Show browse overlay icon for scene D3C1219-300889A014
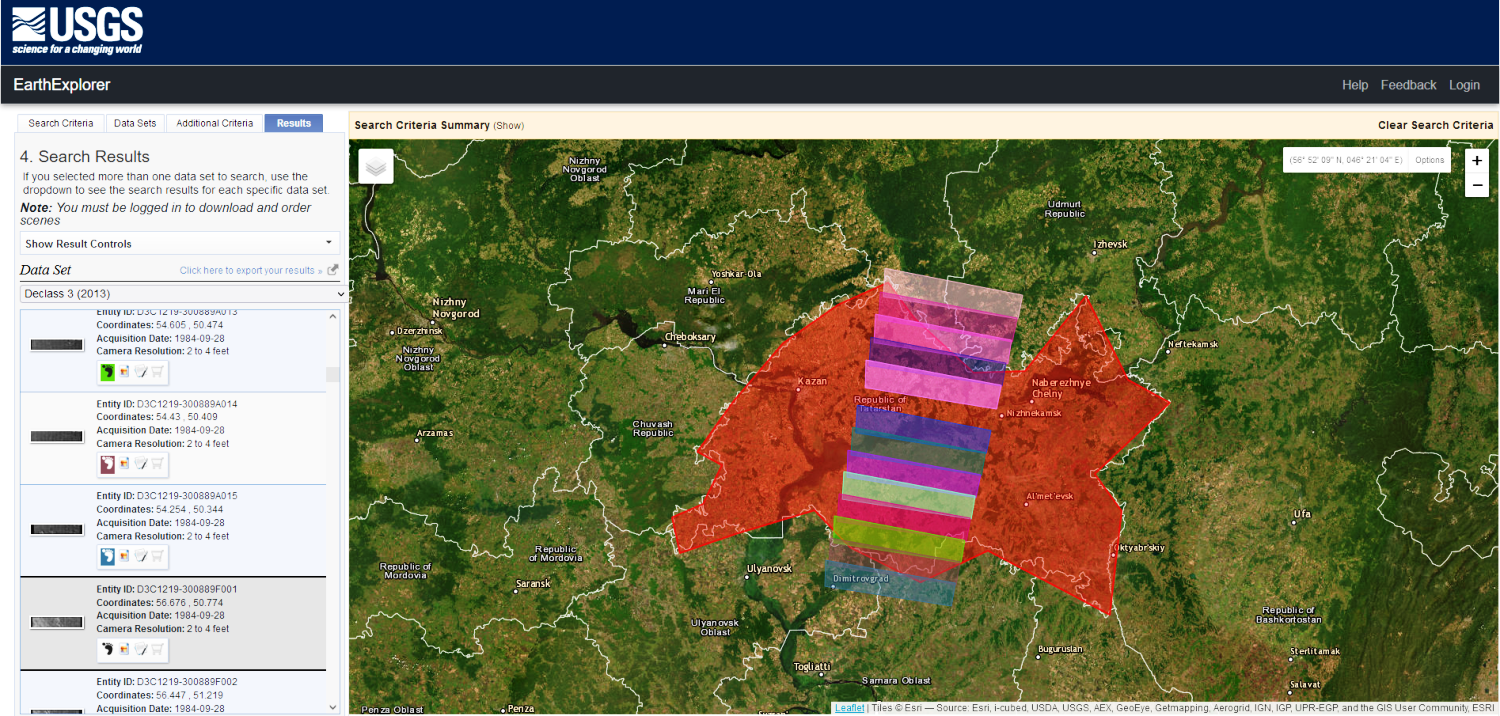The width and height of the screenshot is (1500, 716). (x=125, y=464)
